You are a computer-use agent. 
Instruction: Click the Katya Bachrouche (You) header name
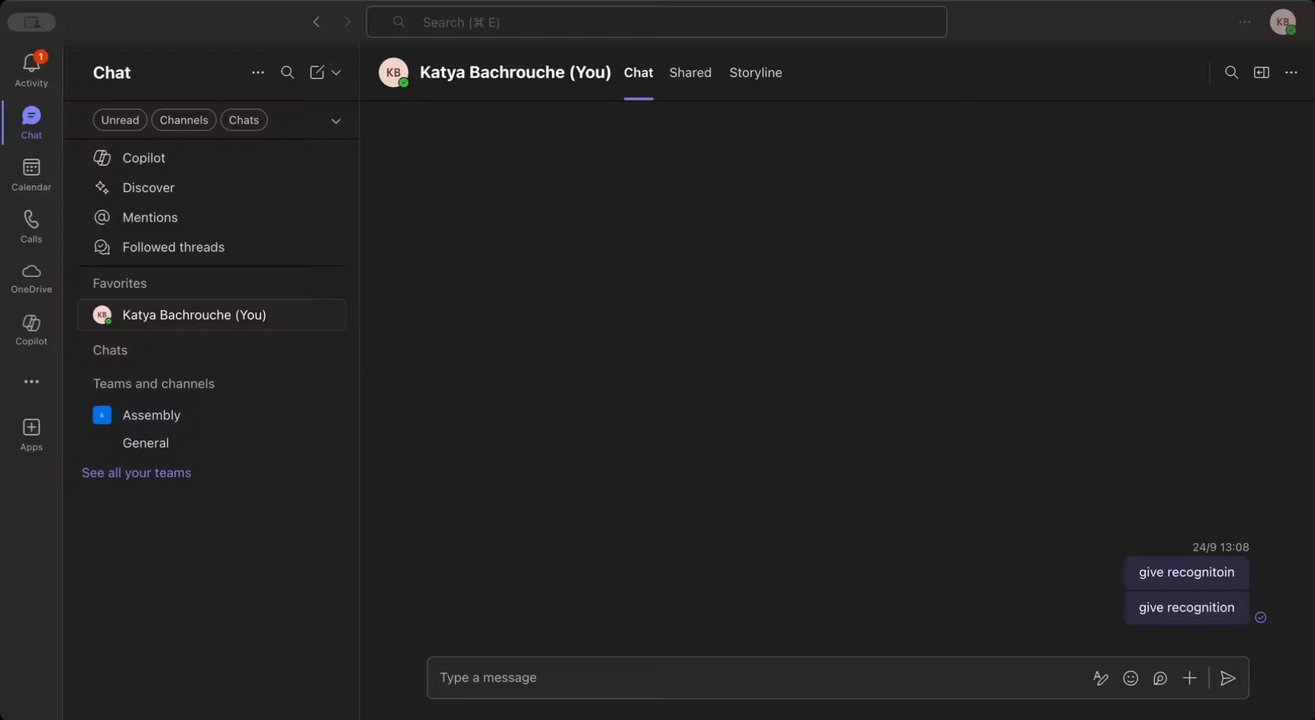(515, 73)
